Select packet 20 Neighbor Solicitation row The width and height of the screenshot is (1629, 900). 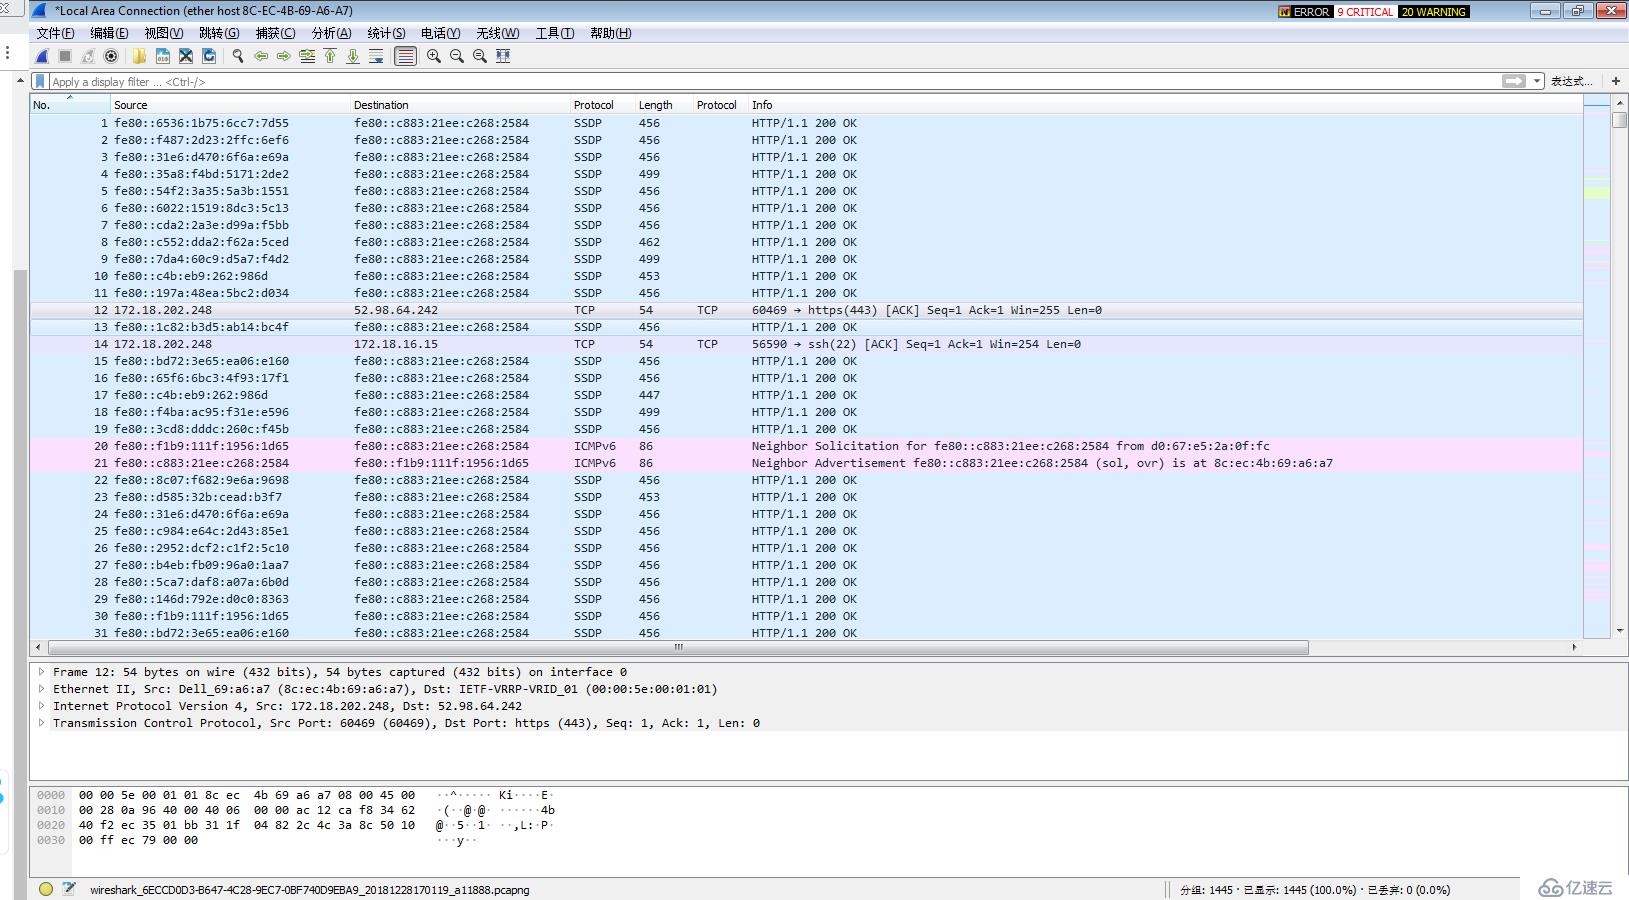(x=806, y=446)
